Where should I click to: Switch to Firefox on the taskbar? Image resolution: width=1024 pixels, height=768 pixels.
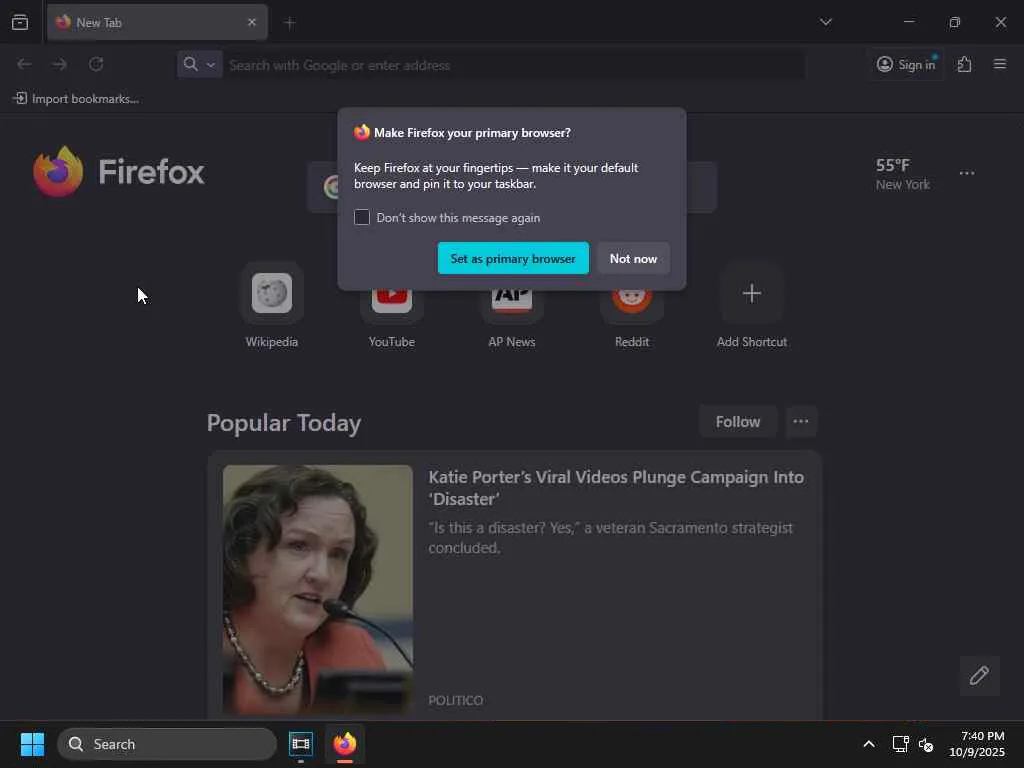[x=345, y=744]
